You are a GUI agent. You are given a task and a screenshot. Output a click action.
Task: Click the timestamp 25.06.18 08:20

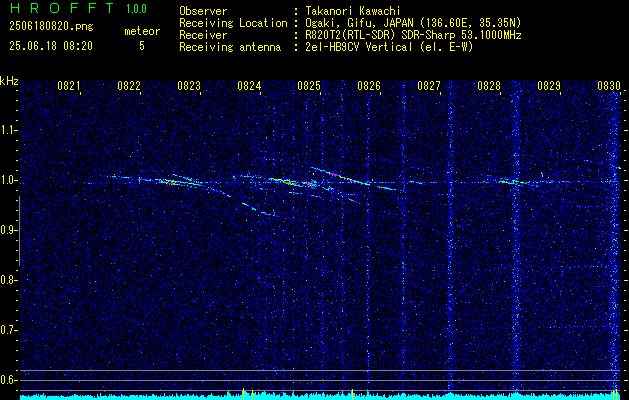click(x=51, y=46)
